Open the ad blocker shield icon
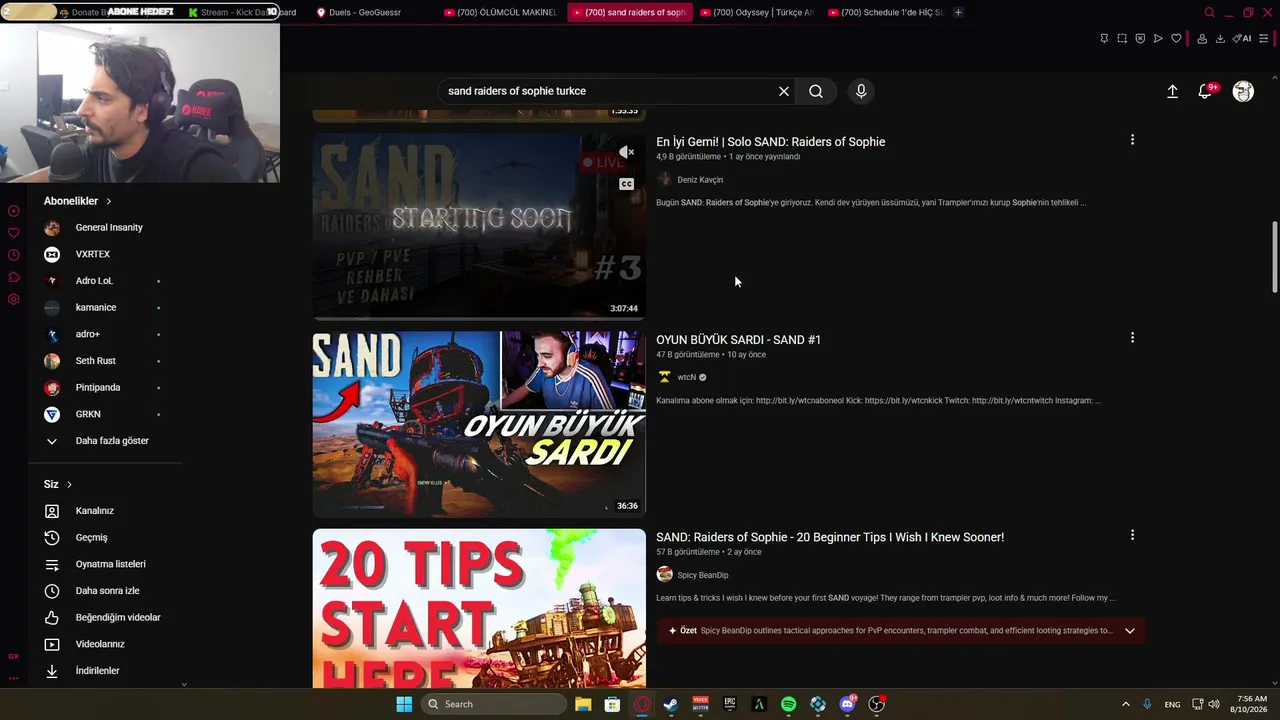Image resolution: width=1280 pixels, height=720 pixels. tap(1140, 39)
